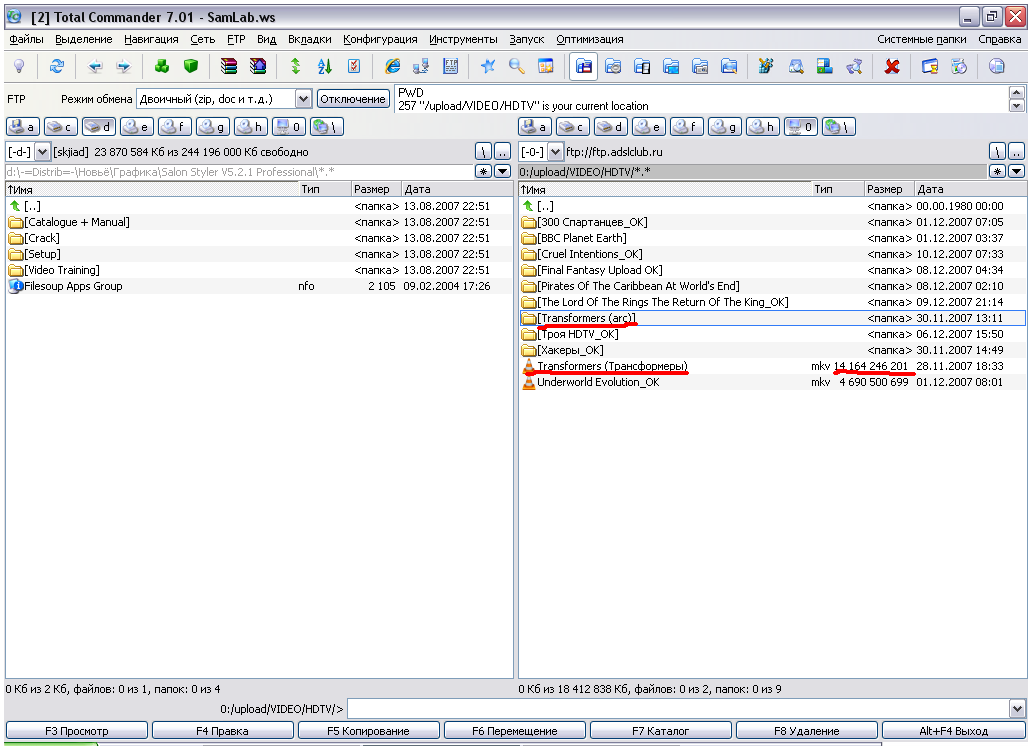Click right panel's FTP connection 0 drive button

point(802,126)
